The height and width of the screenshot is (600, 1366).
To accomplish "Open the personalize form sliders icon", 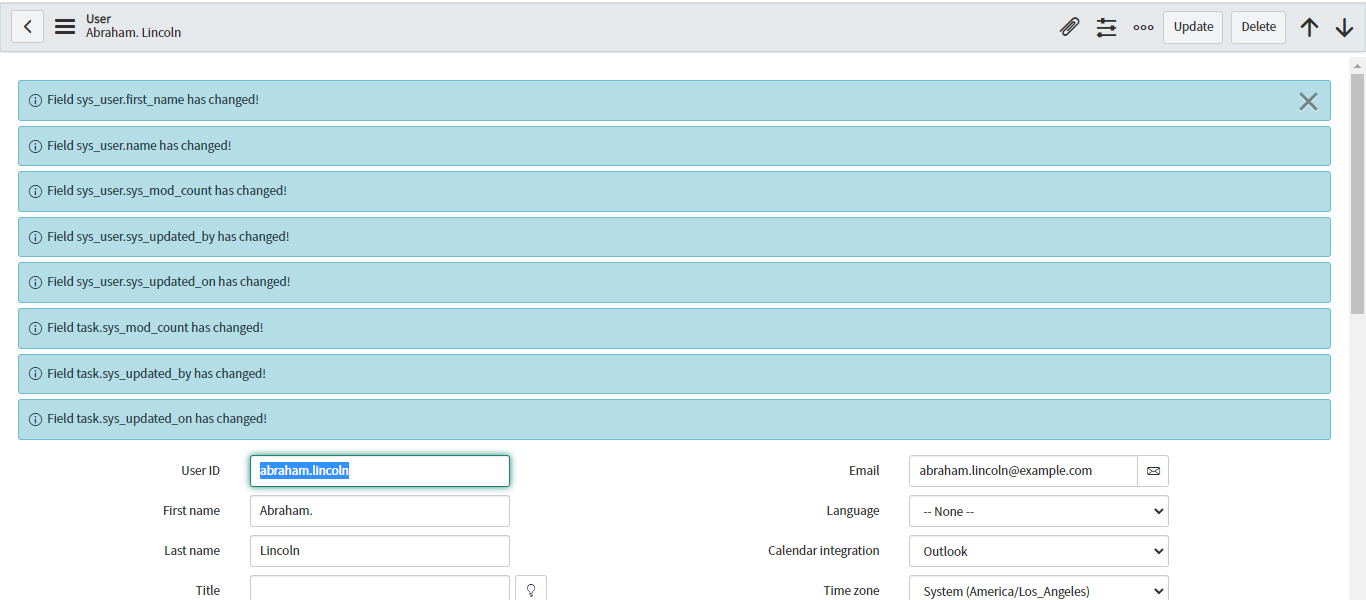I will [x=1106, y=26].
